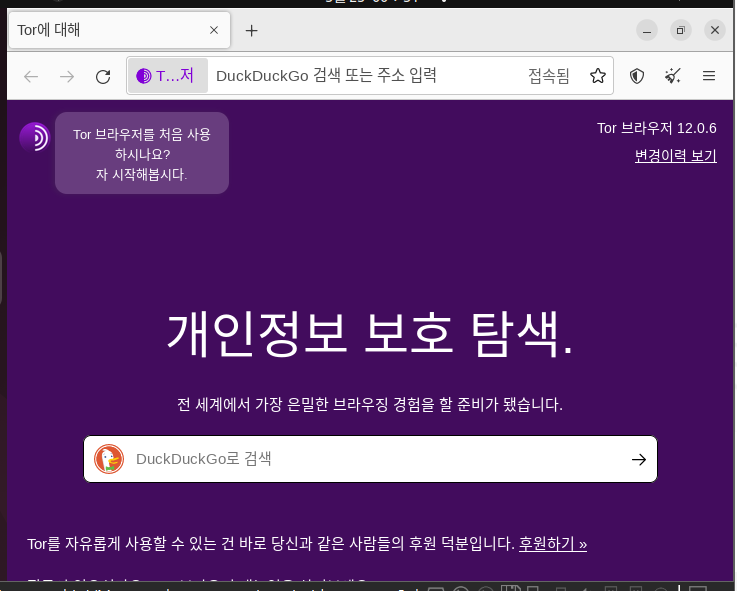Open the security level shield icon
The width and height of the screenshot is (737, 591).
click(x=637, y=76)
